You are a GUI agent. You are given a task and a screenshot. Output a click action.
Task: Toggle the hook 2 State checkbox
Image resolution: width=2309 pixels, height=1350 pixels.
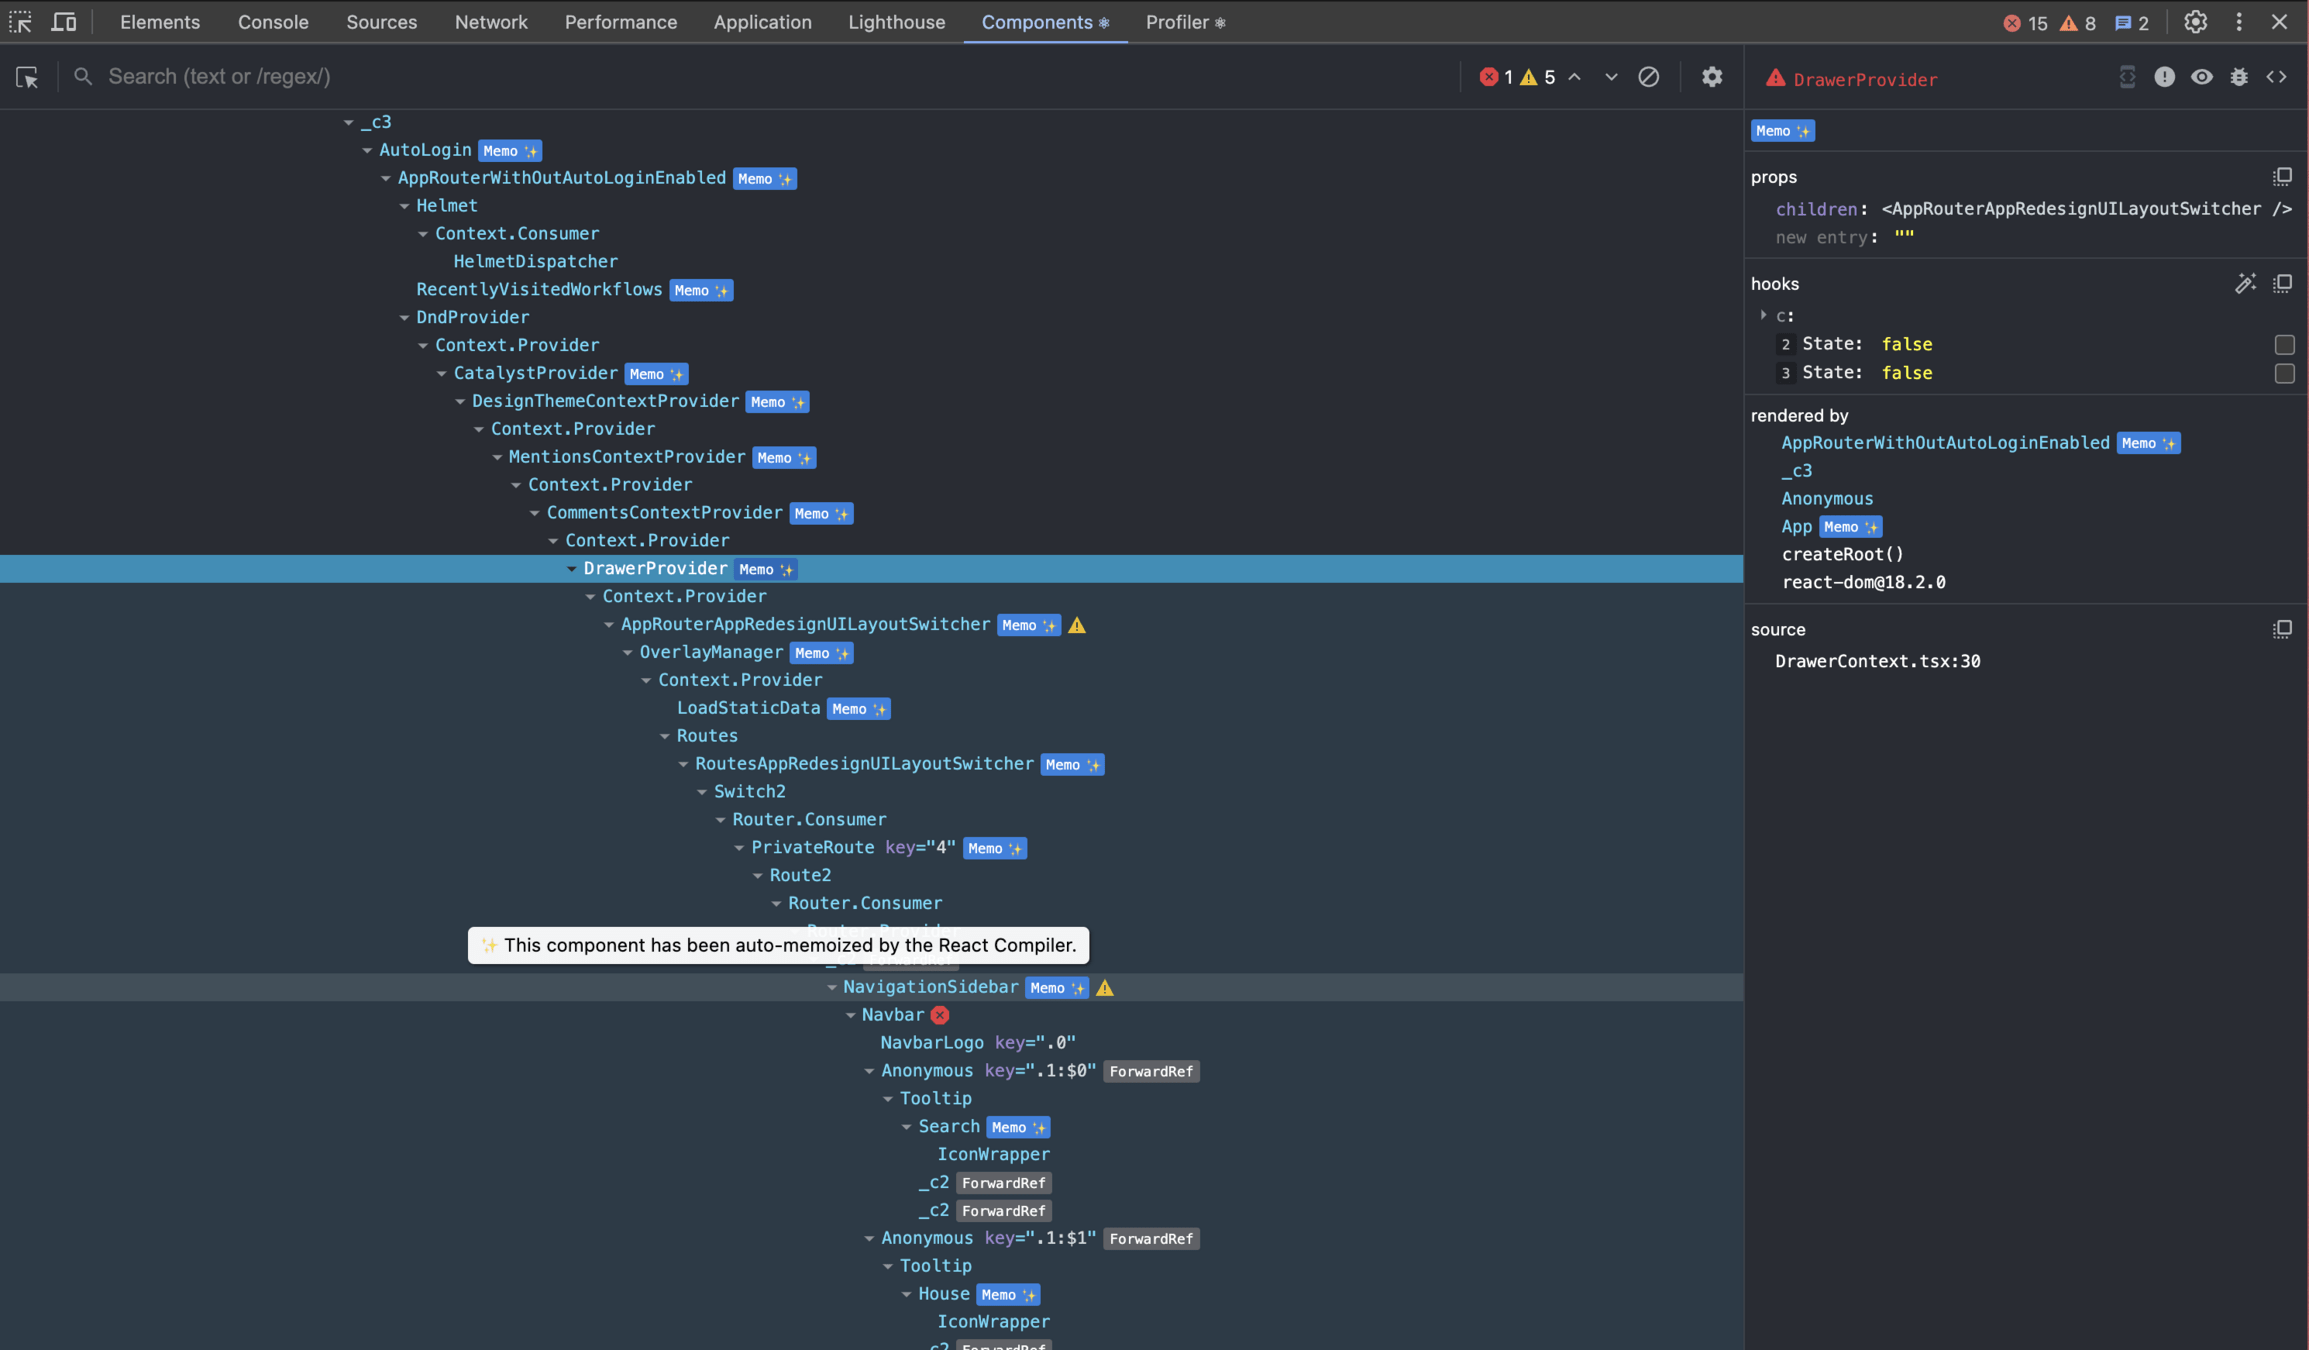(2284, 345)
